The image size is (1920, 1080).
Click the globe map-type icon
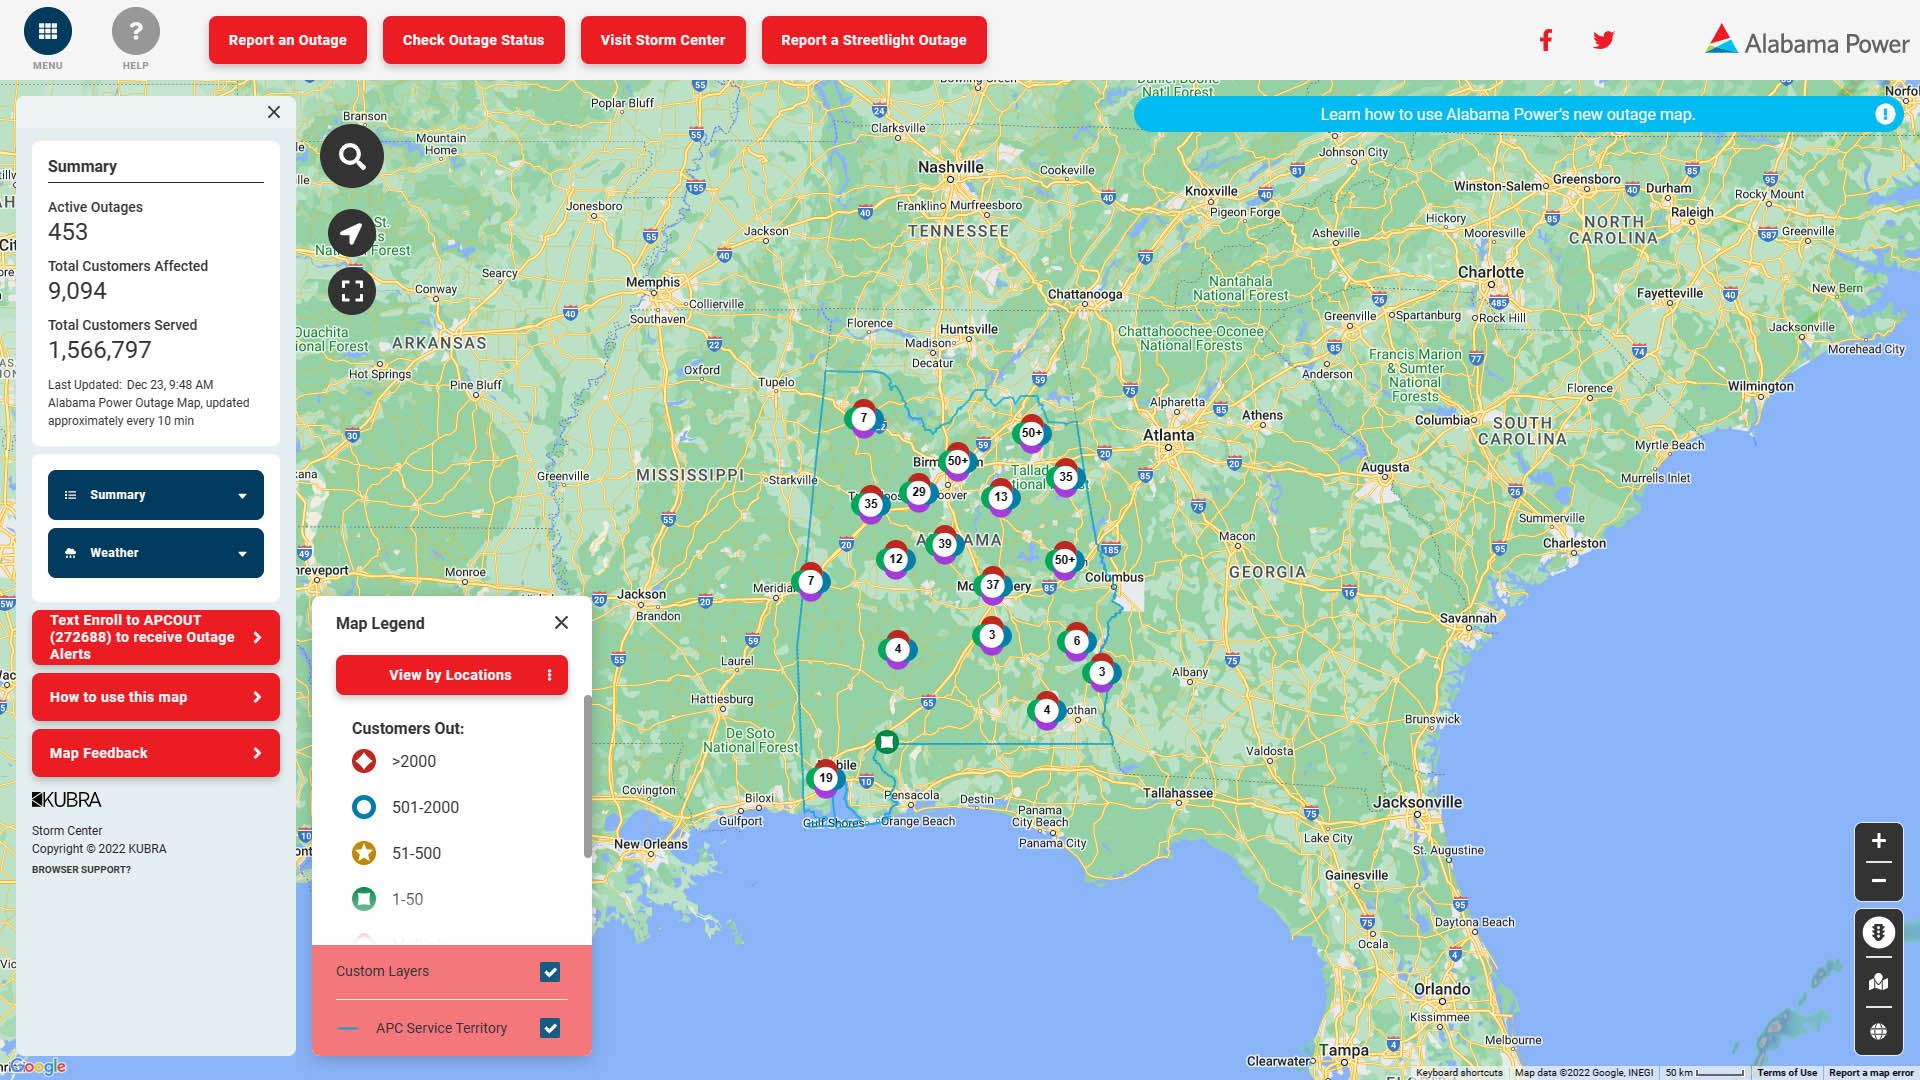tap(1878, 1031)
